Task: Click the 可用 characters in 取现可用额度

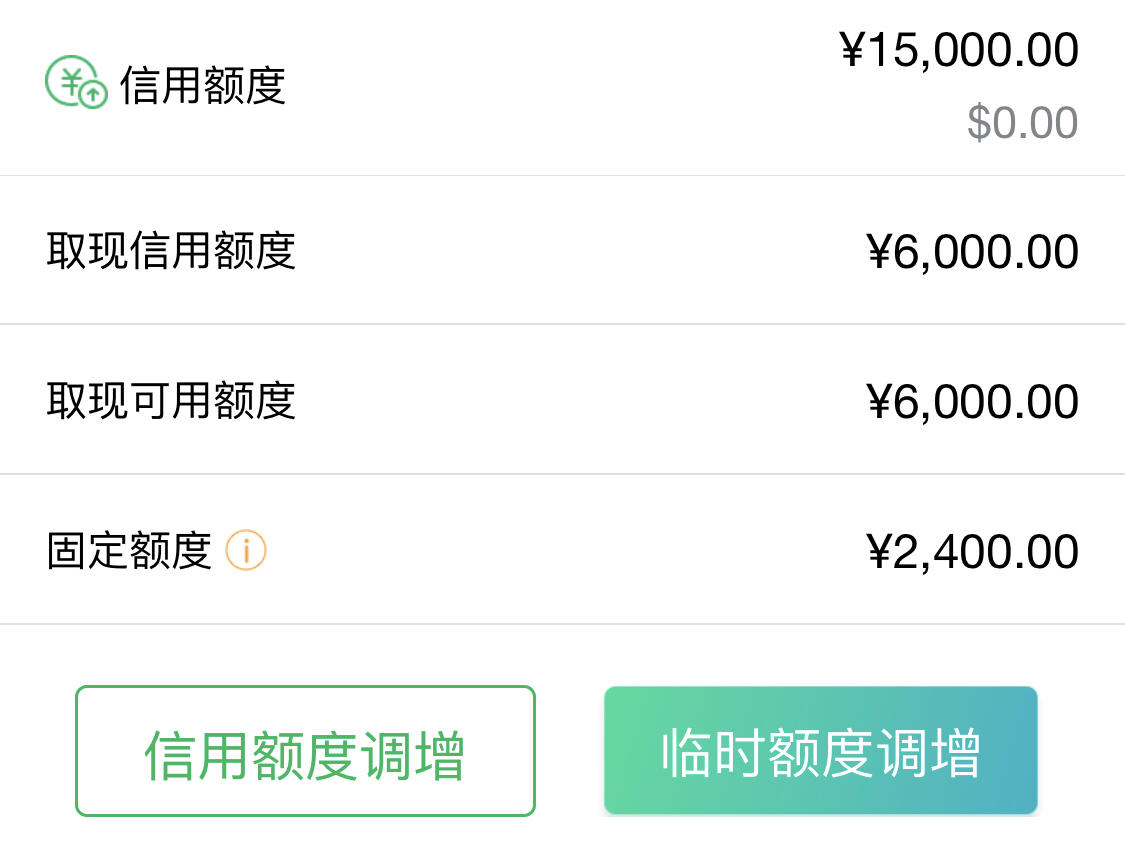Action: pos(170,400)
